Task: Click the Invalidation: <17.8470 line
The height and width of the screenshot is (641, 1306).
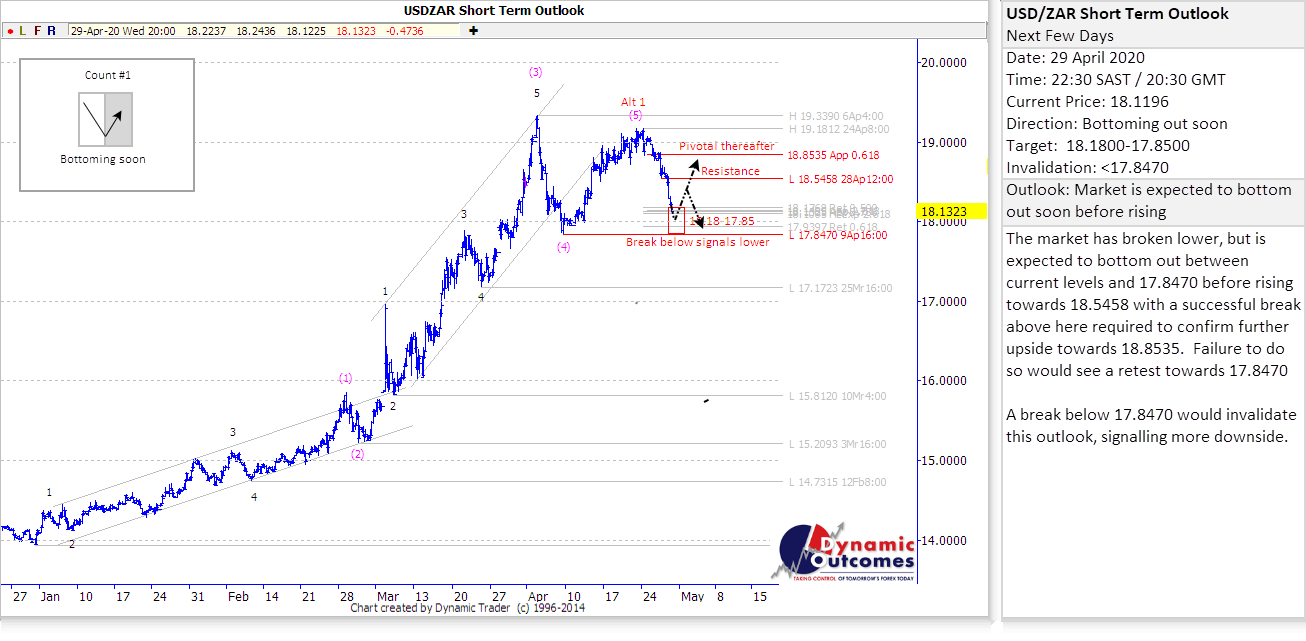Action: click(1088, 168)
